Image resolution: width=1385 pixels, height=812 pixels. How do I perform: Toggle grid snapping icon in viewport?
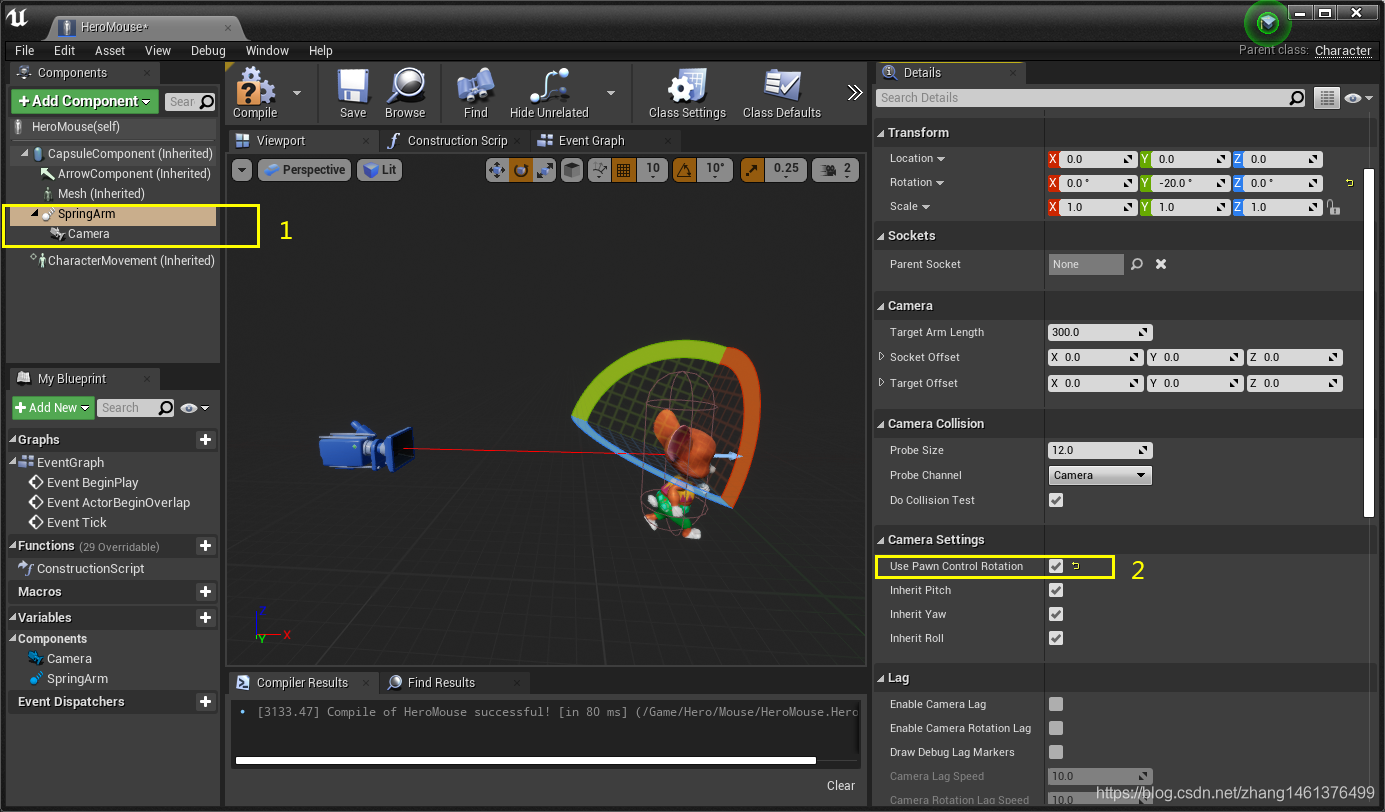(x=624, y=170)
